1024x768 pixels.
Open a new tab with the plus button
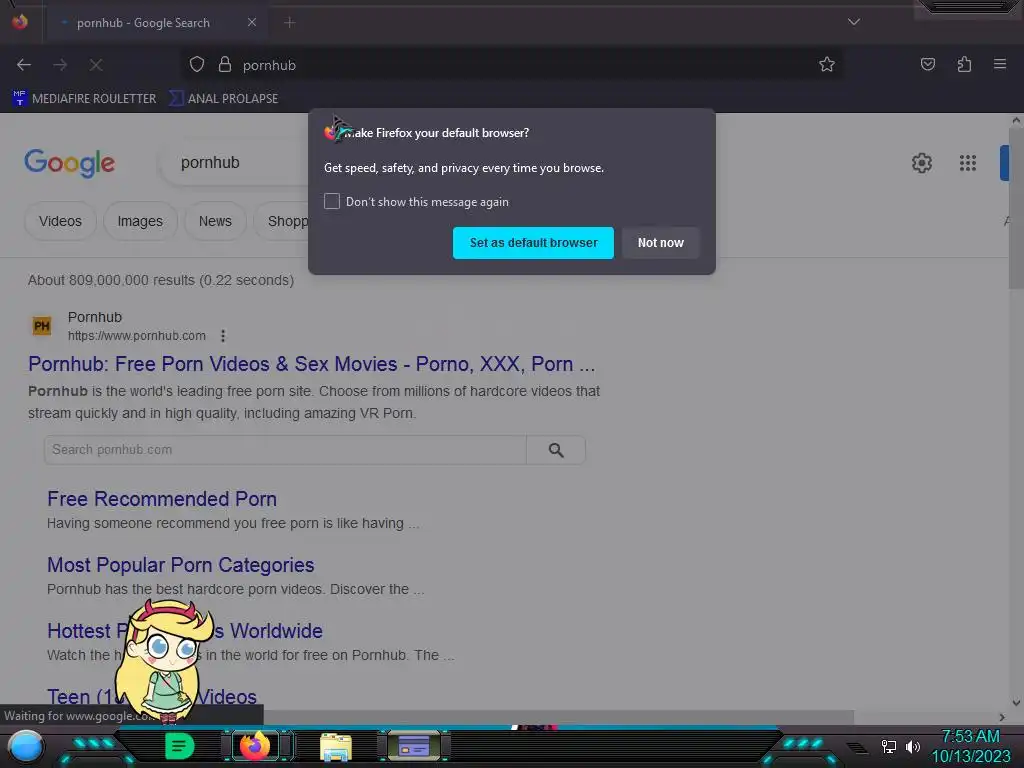[x=289, y=23]
